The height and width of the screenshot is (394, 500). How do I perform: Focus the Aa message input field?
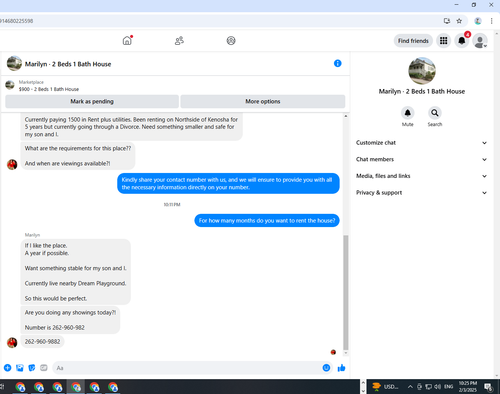(x=187, y=368)
